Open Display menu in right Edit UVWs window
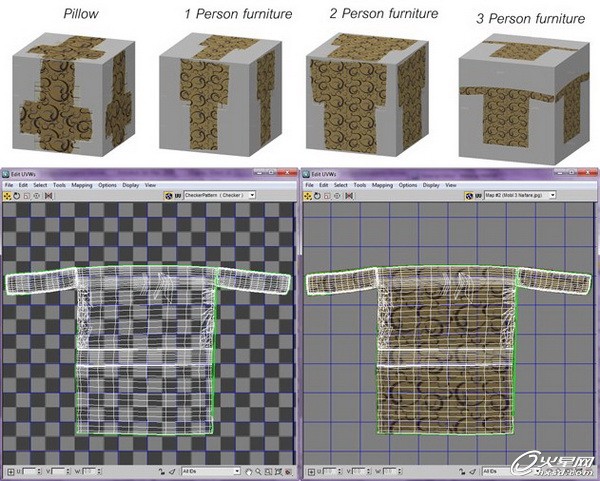 [x=431, y=185]
